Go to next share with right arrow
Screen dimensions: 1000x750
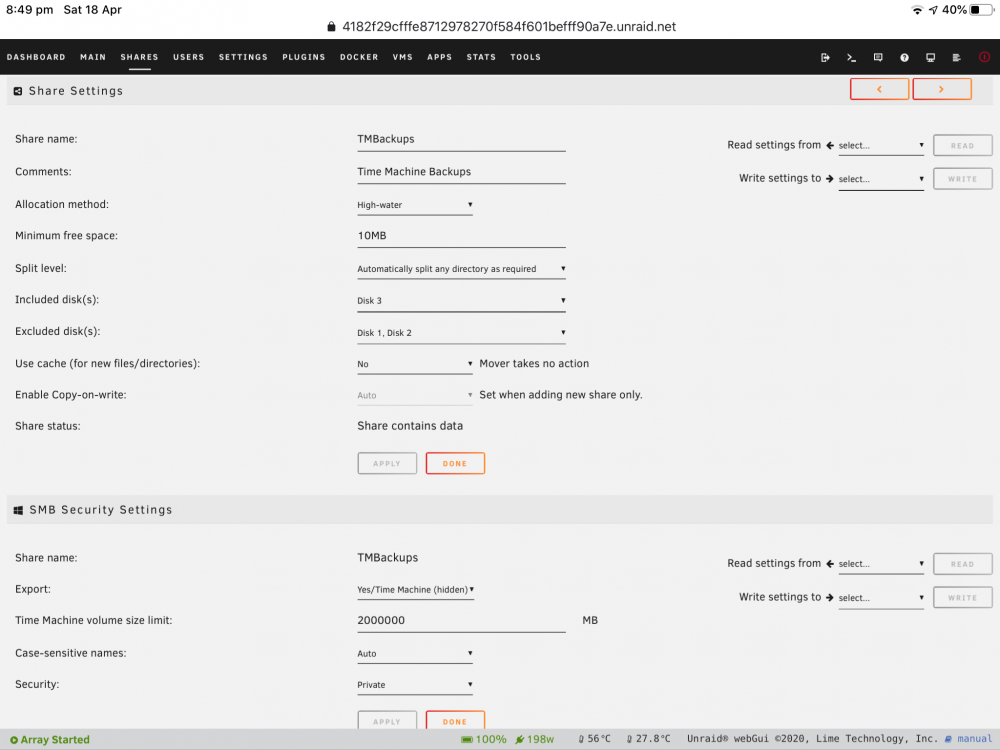click(942, 89)
